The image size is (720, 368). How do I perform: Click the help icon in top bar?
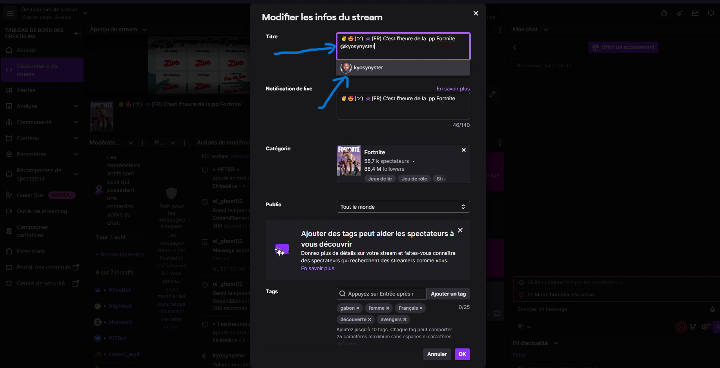664,14
